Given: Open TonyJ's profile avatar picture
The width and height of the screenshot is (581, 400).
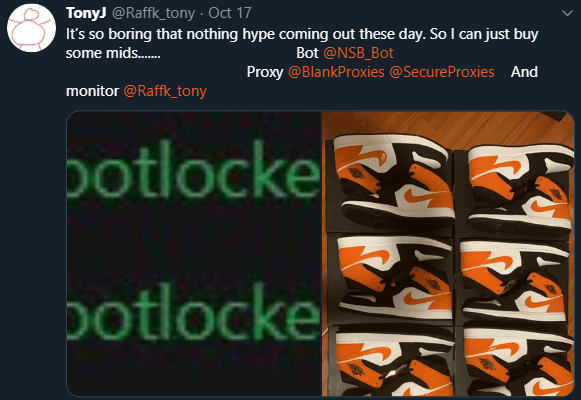Looking at the screenshot, I should click(31, 28).
